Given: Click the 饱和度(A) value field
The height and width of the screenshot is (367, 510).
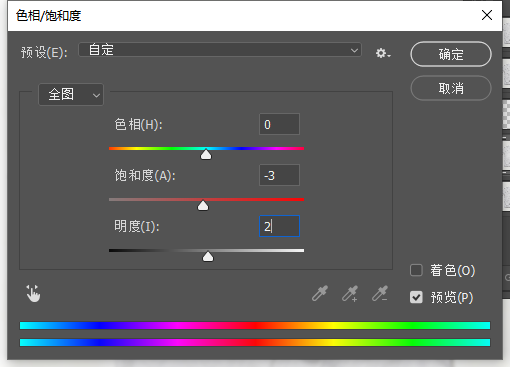Looking at the screenshot, I should [x=279, y=175].
